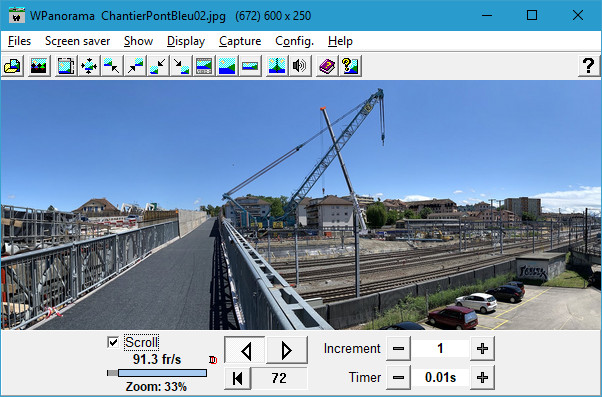Click the Zoom: 33% text

point(156,387)
